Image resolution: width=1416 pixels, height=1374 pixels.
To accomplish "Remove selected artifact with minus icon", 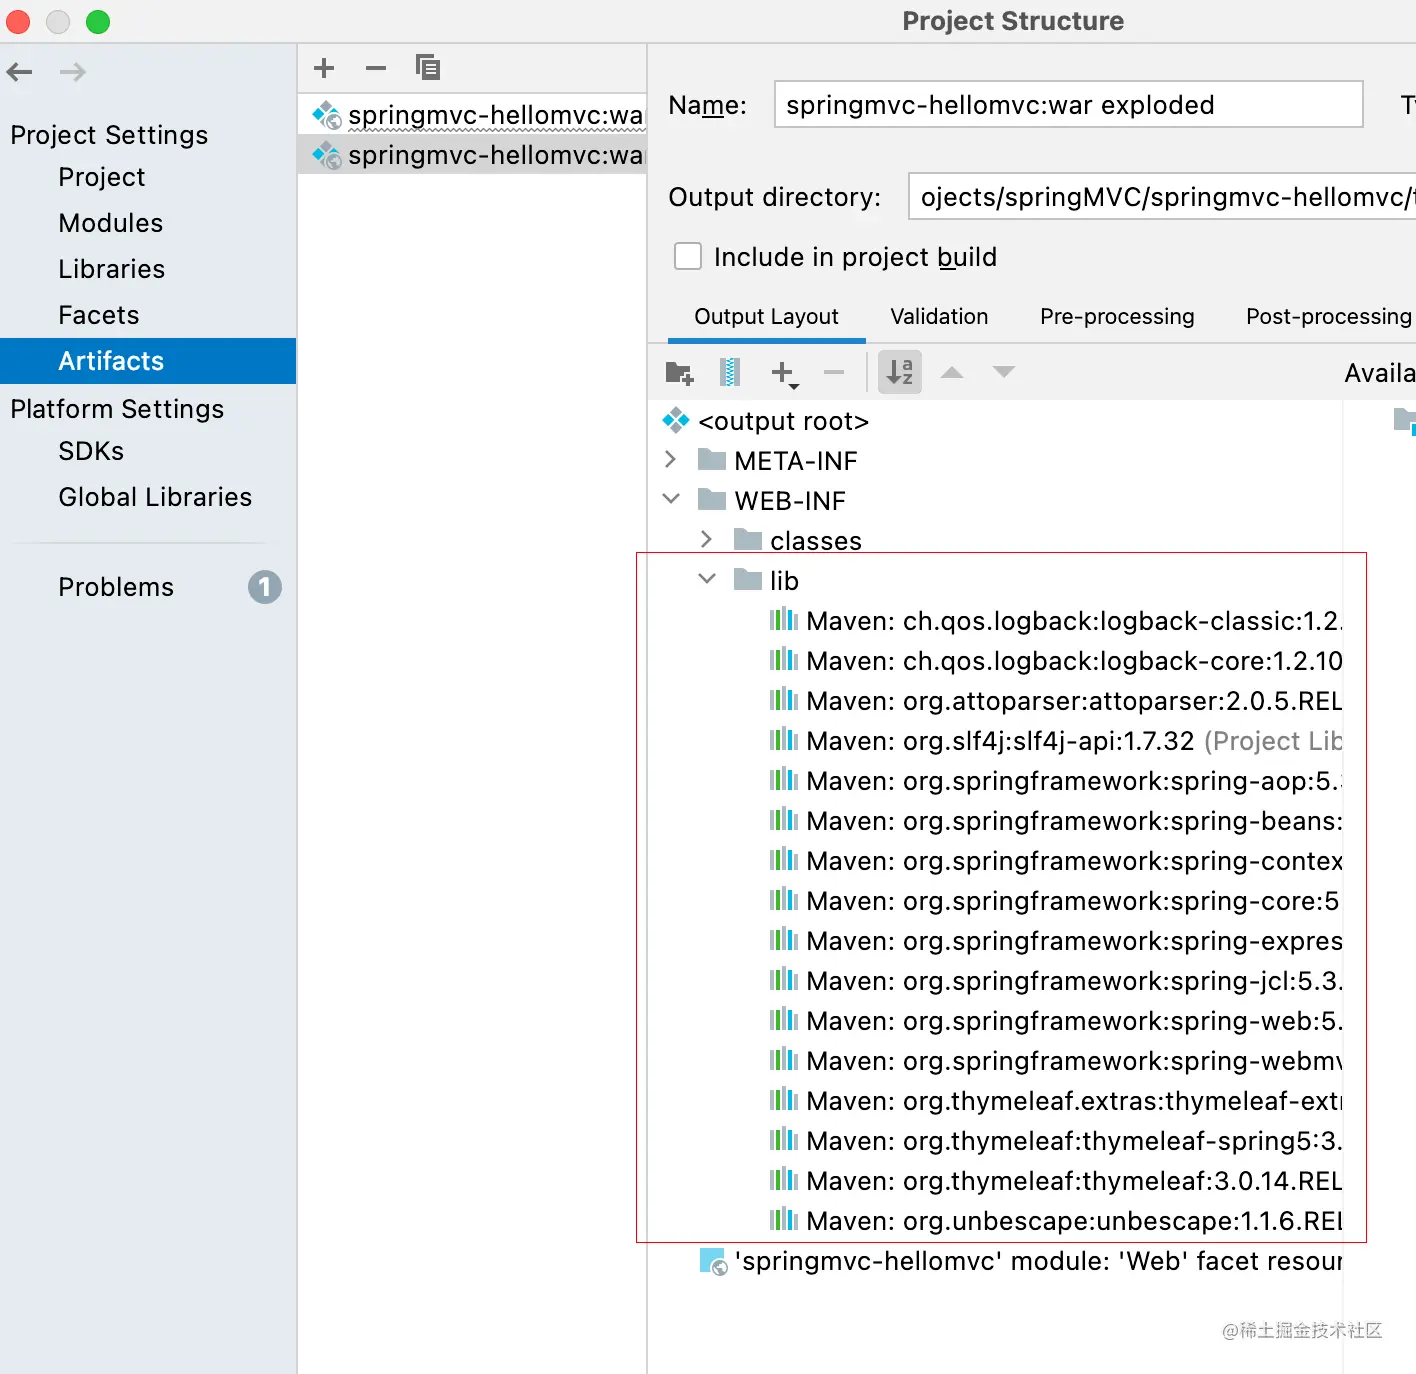I will (x=376, y=68).
